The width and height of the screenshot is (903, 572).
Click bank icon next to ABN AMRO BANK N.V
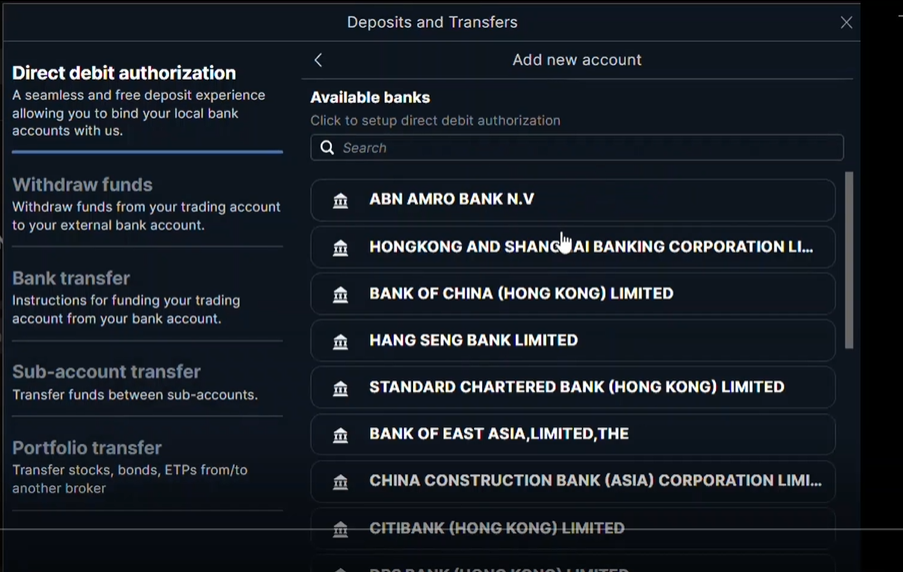340,200
